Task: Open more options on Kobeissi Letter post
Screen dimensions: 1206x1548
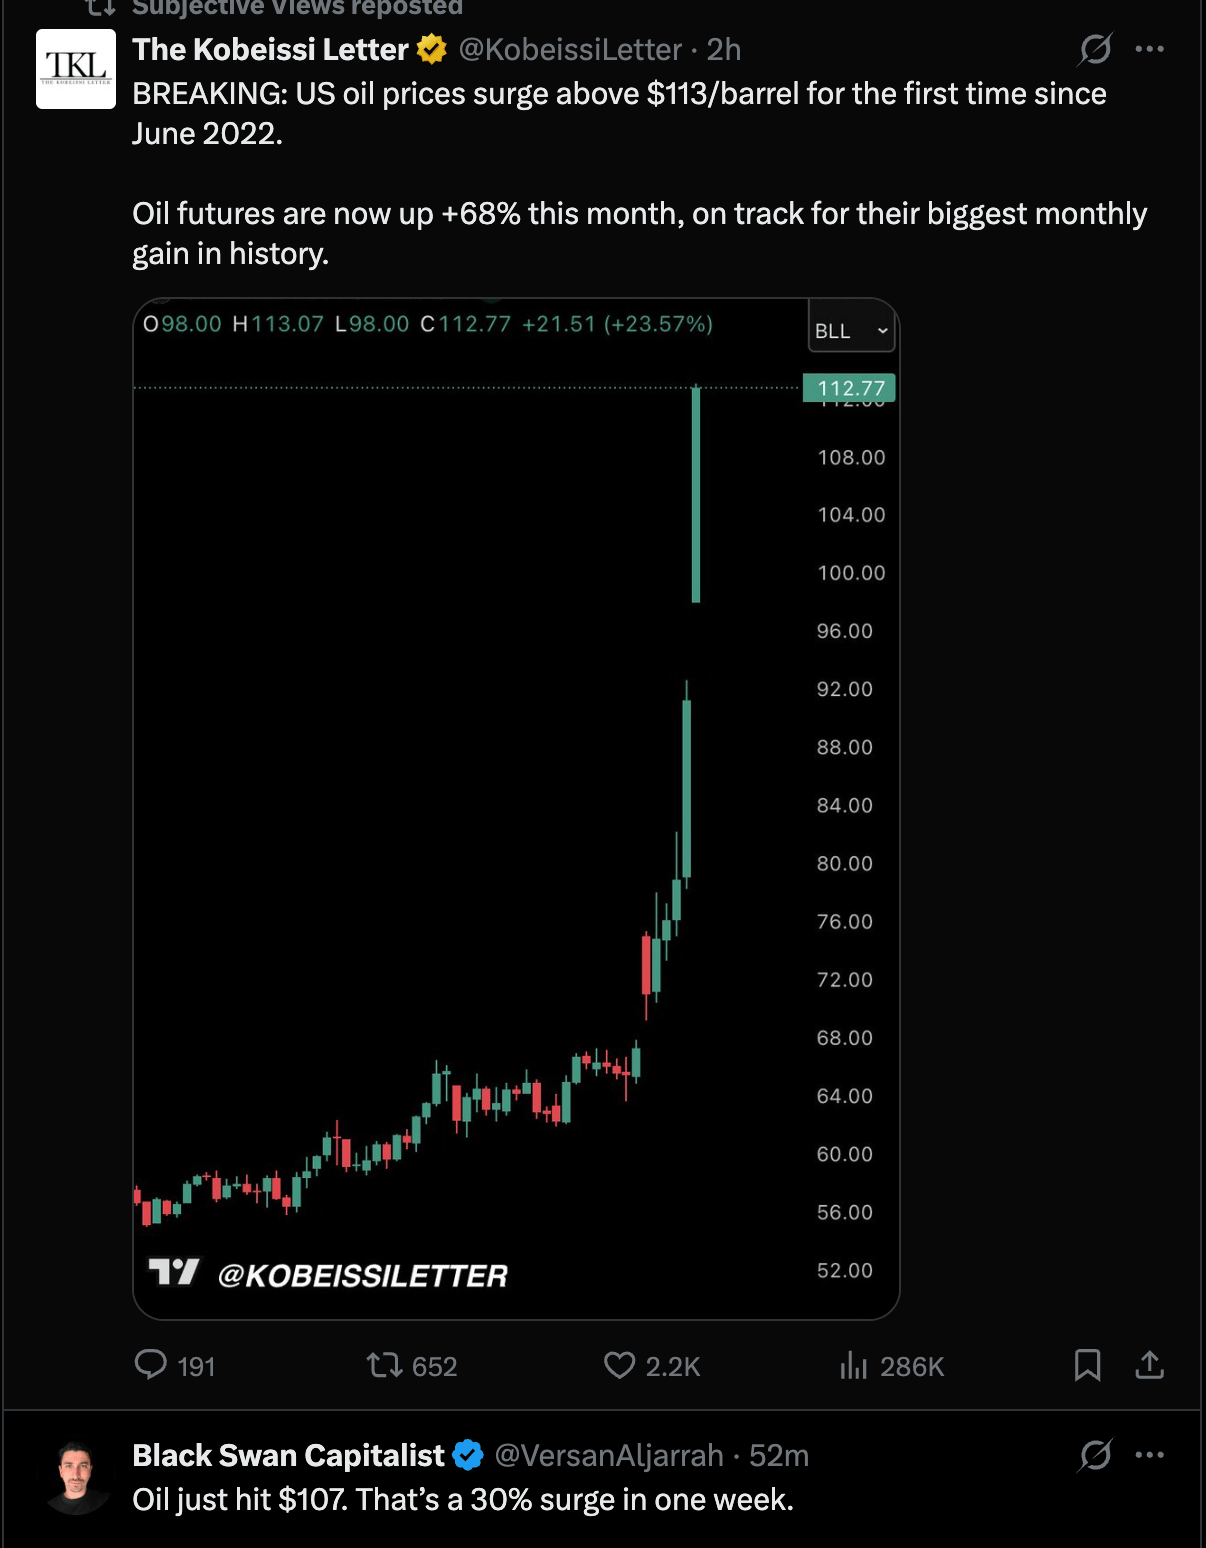Action: [x=1150, y=49]
